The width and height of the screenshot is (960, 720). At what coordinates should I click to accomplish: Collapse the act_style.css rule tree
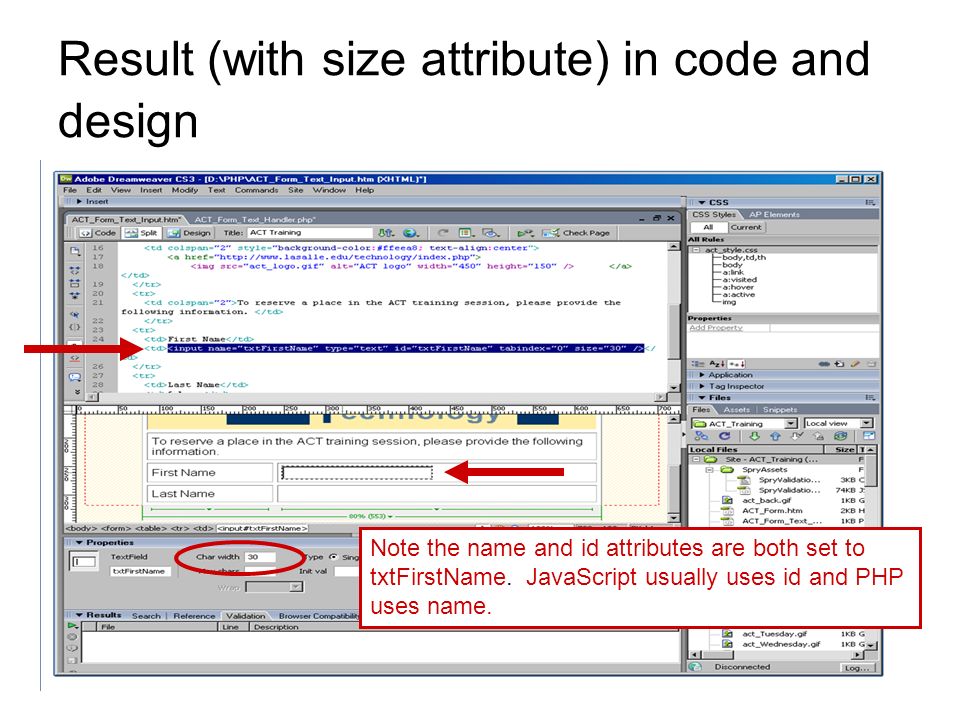(696, 250)
